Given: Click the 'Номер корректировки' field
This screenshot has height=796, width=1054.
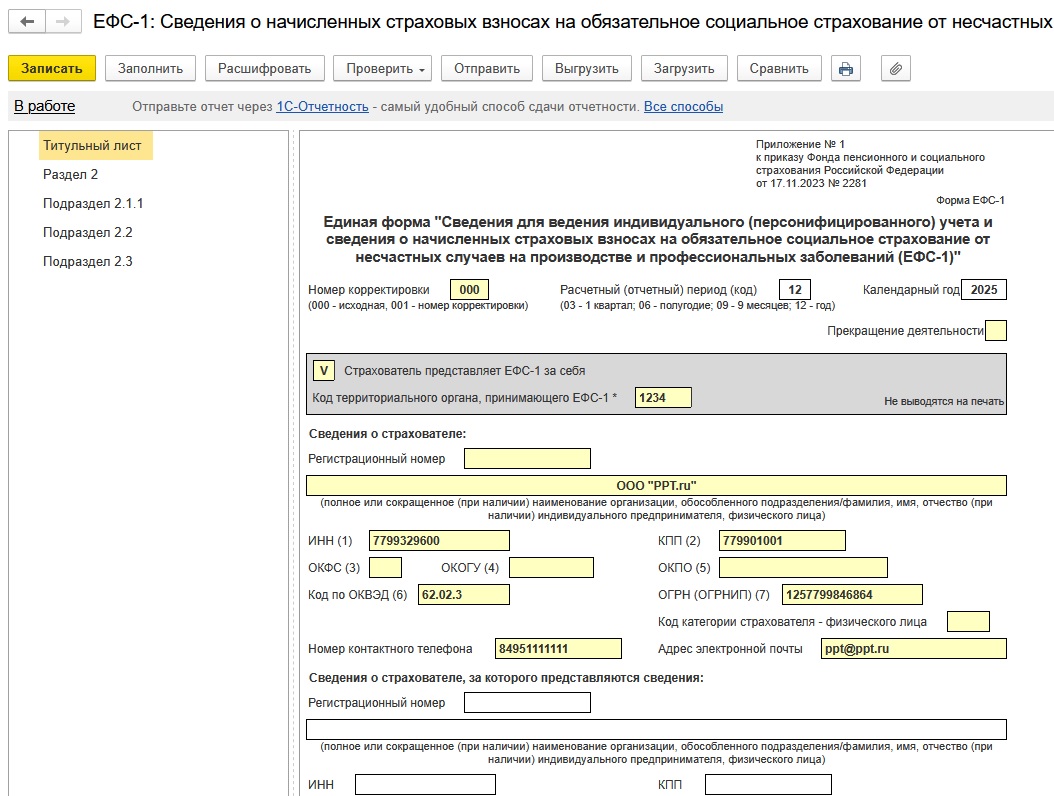Looking at the screenshot, I should (469, 290).
